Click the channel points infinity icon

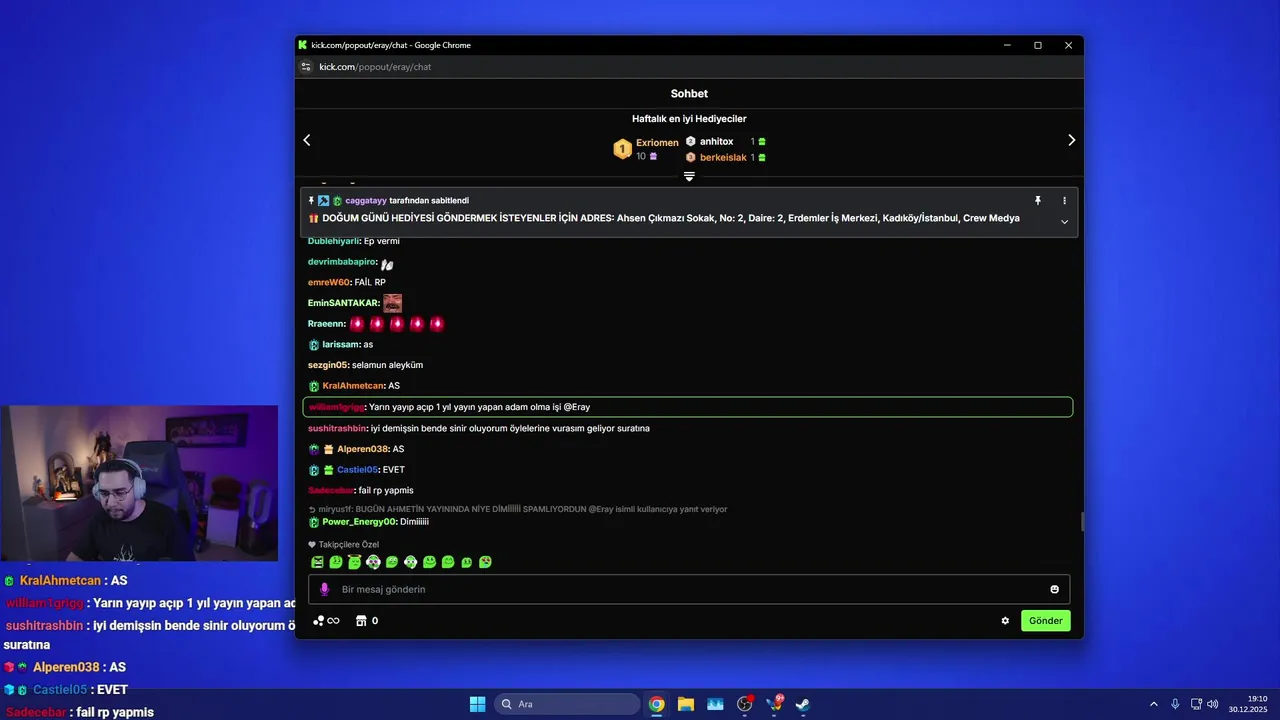[x=326, y=621]
